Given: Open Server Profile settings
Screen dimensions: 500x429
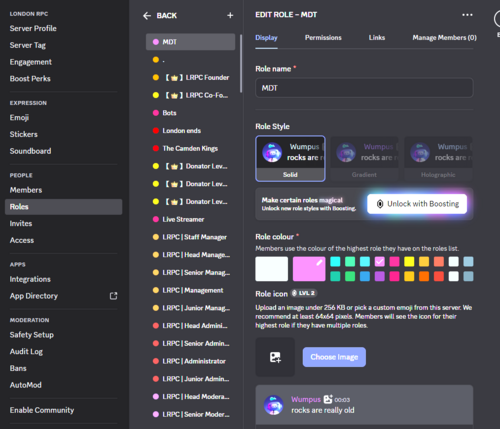Looking at the screenshot, I should coord(63,28).
